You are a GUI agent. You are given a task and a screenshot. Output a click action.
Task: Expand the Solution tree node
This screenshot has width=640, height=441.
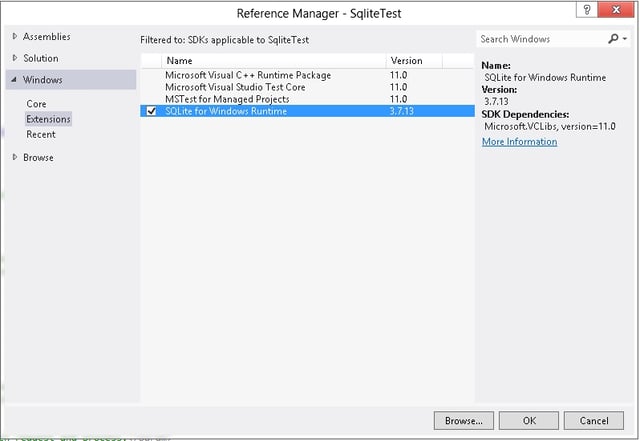point(15,58)
